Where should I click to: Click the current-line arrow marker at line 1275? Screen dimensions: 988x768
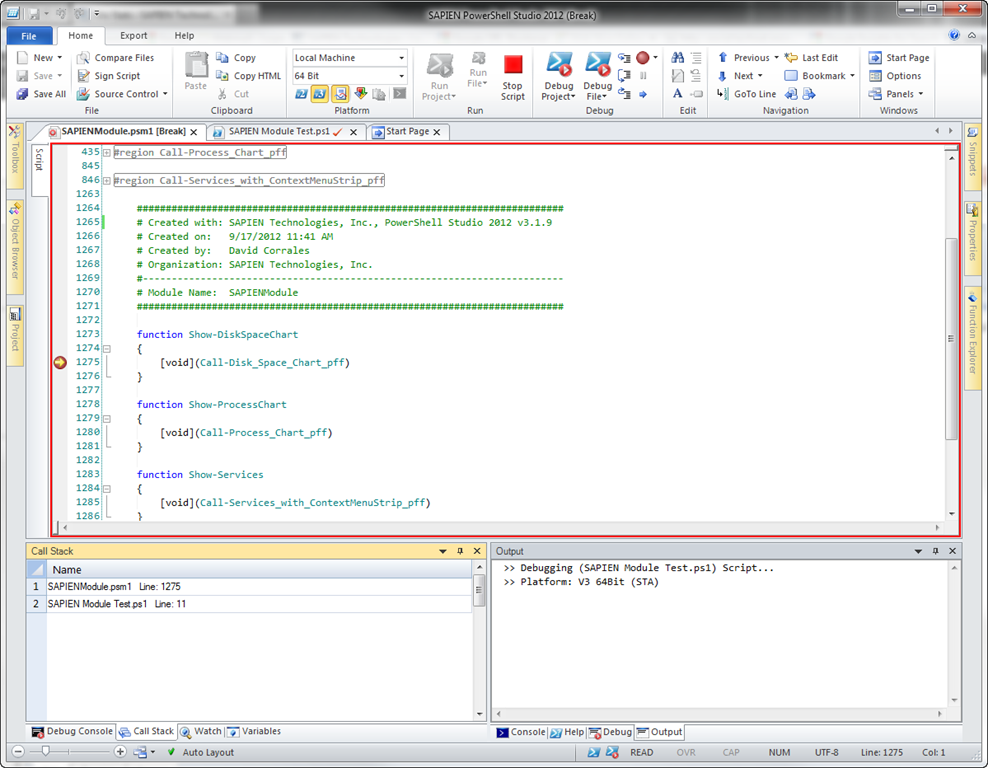[60, 362]
